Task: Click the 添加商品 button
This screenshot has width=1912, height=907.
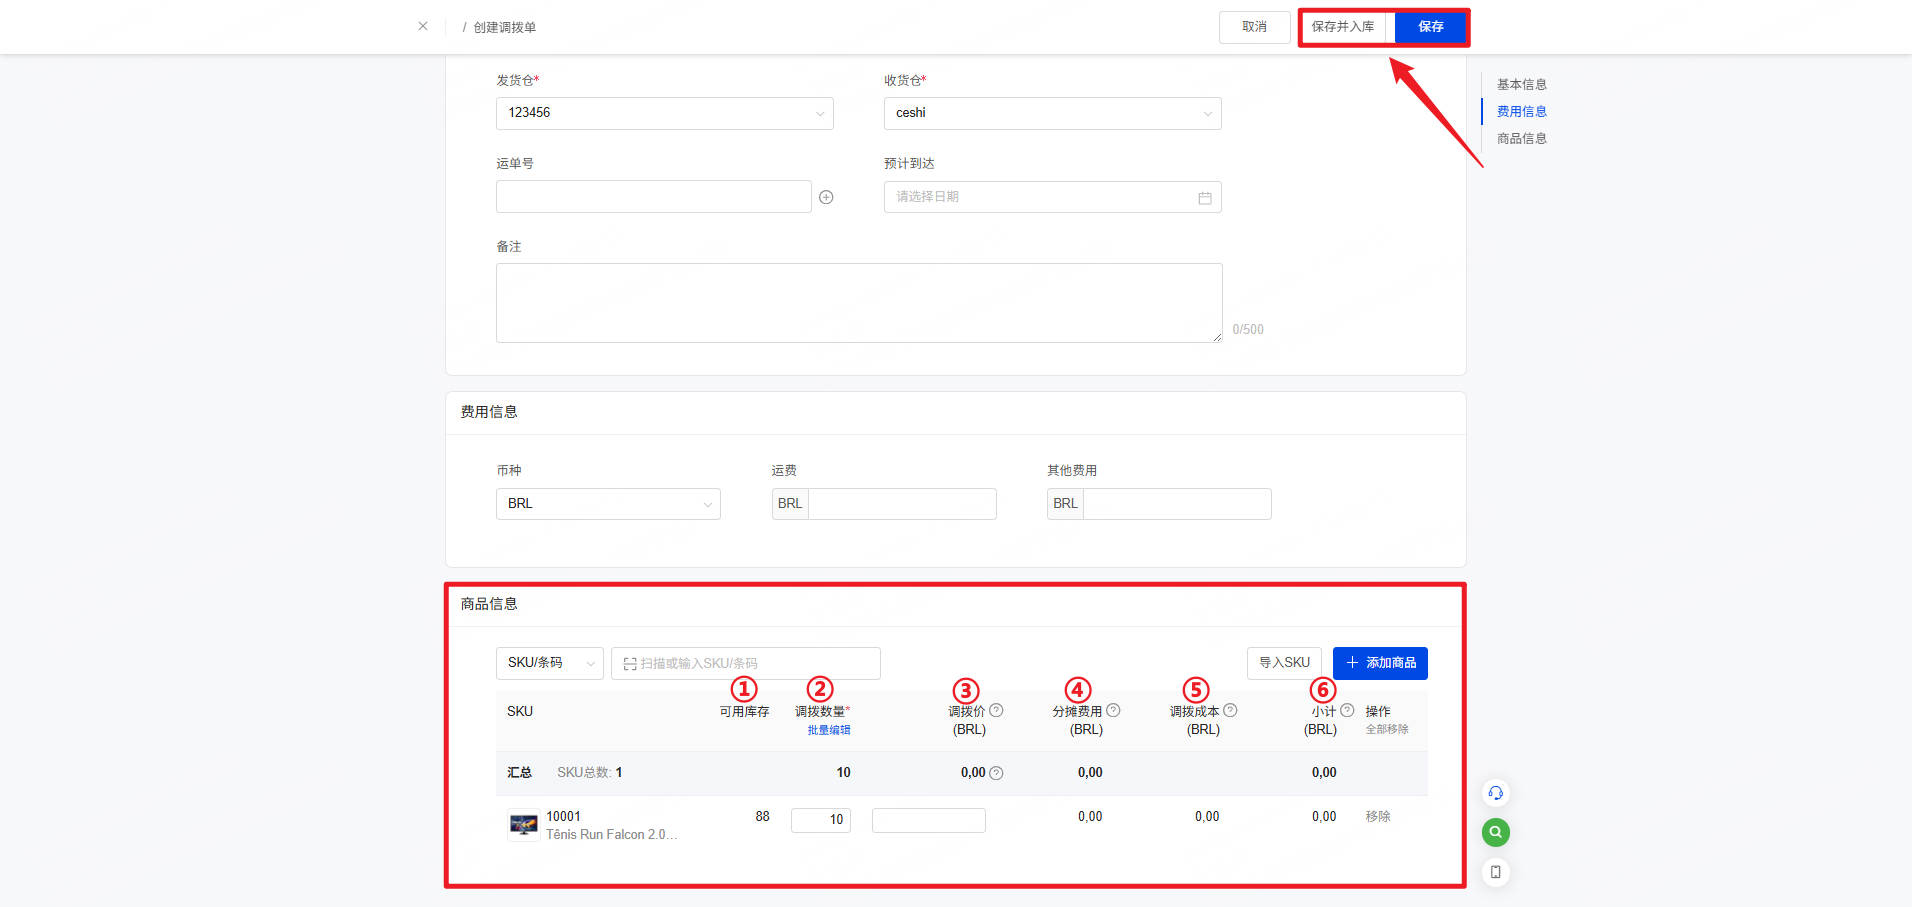Action: click(1380, 663)
